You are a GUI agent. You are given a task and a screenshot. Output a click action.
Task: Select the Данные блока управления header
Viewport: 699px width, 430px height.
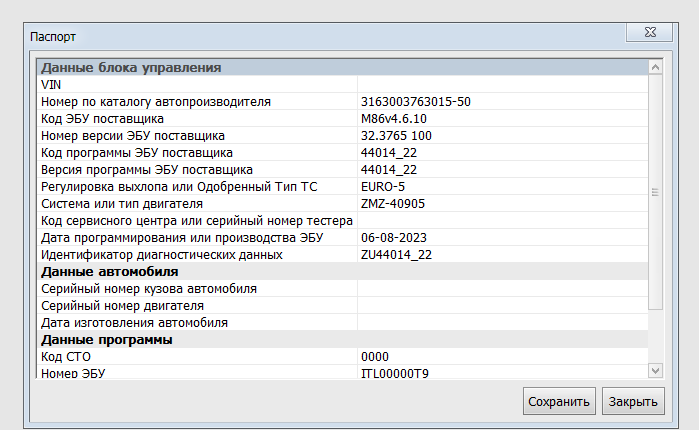[x=343, y=67]
